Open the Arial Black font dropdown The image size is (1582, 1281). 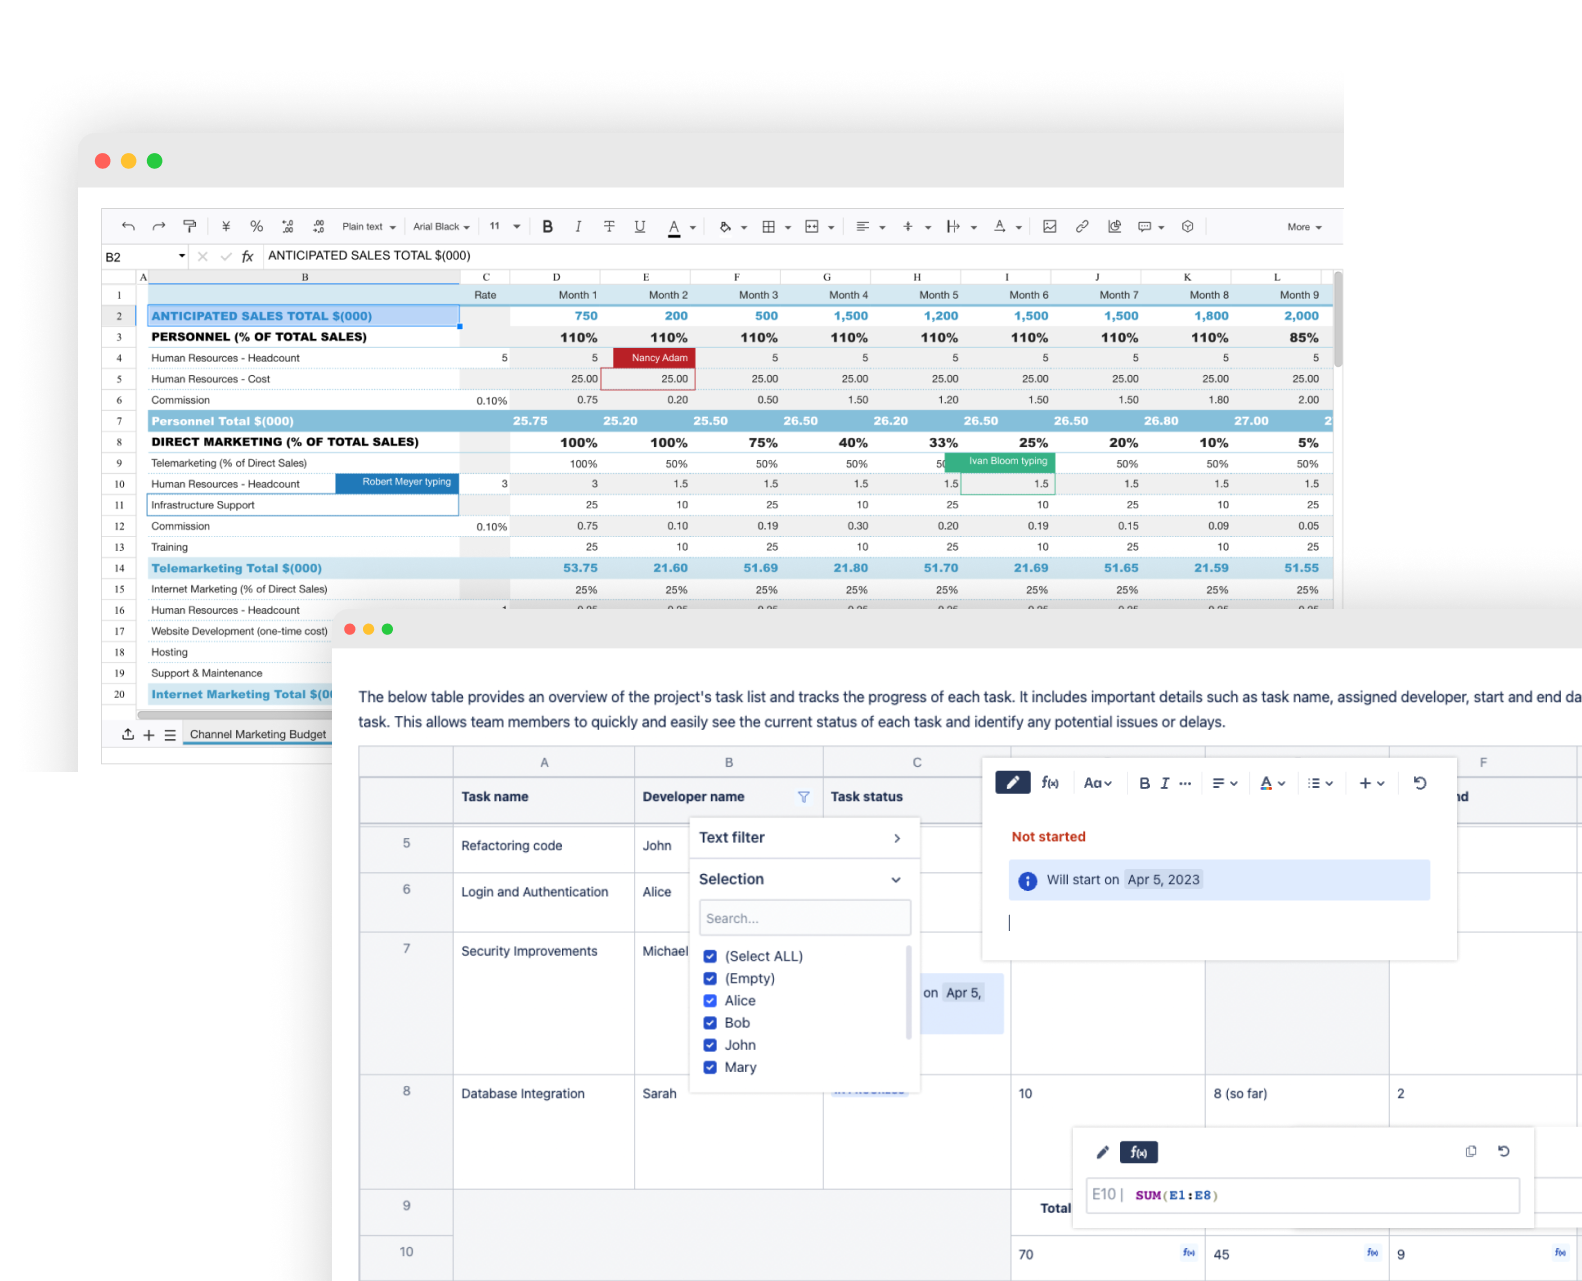click(441, 227)
